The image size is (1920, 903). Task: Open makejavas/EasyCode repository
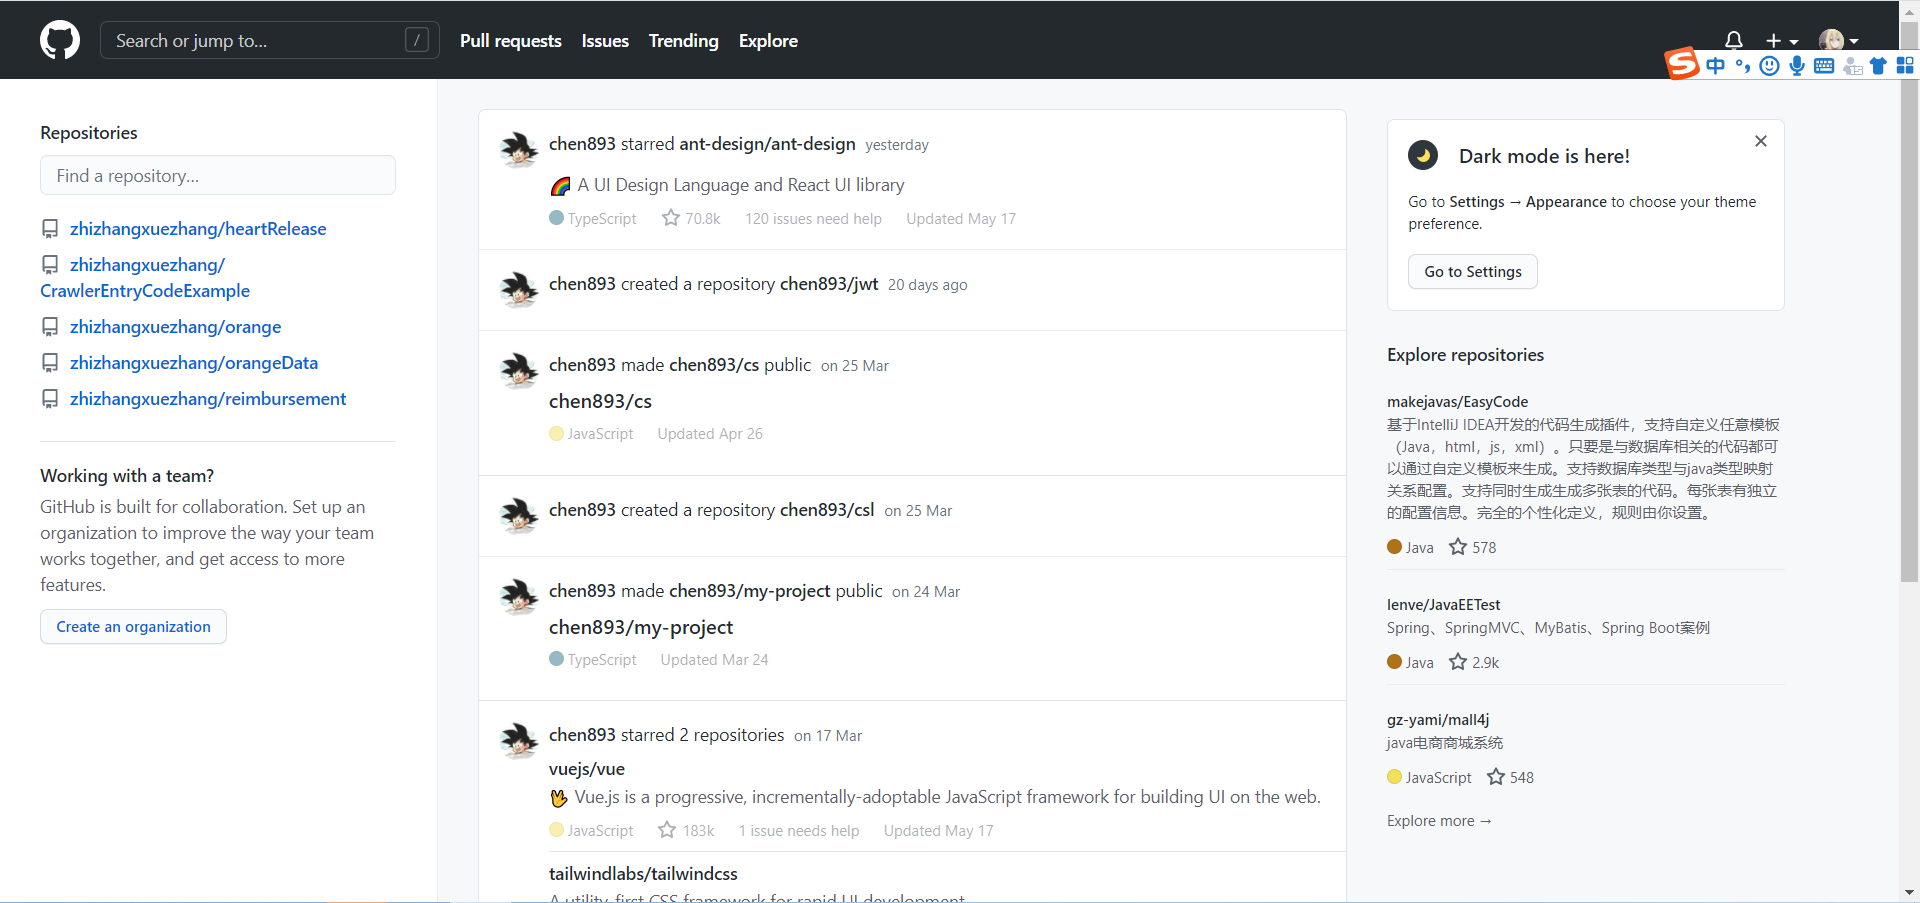(1457, 402)
